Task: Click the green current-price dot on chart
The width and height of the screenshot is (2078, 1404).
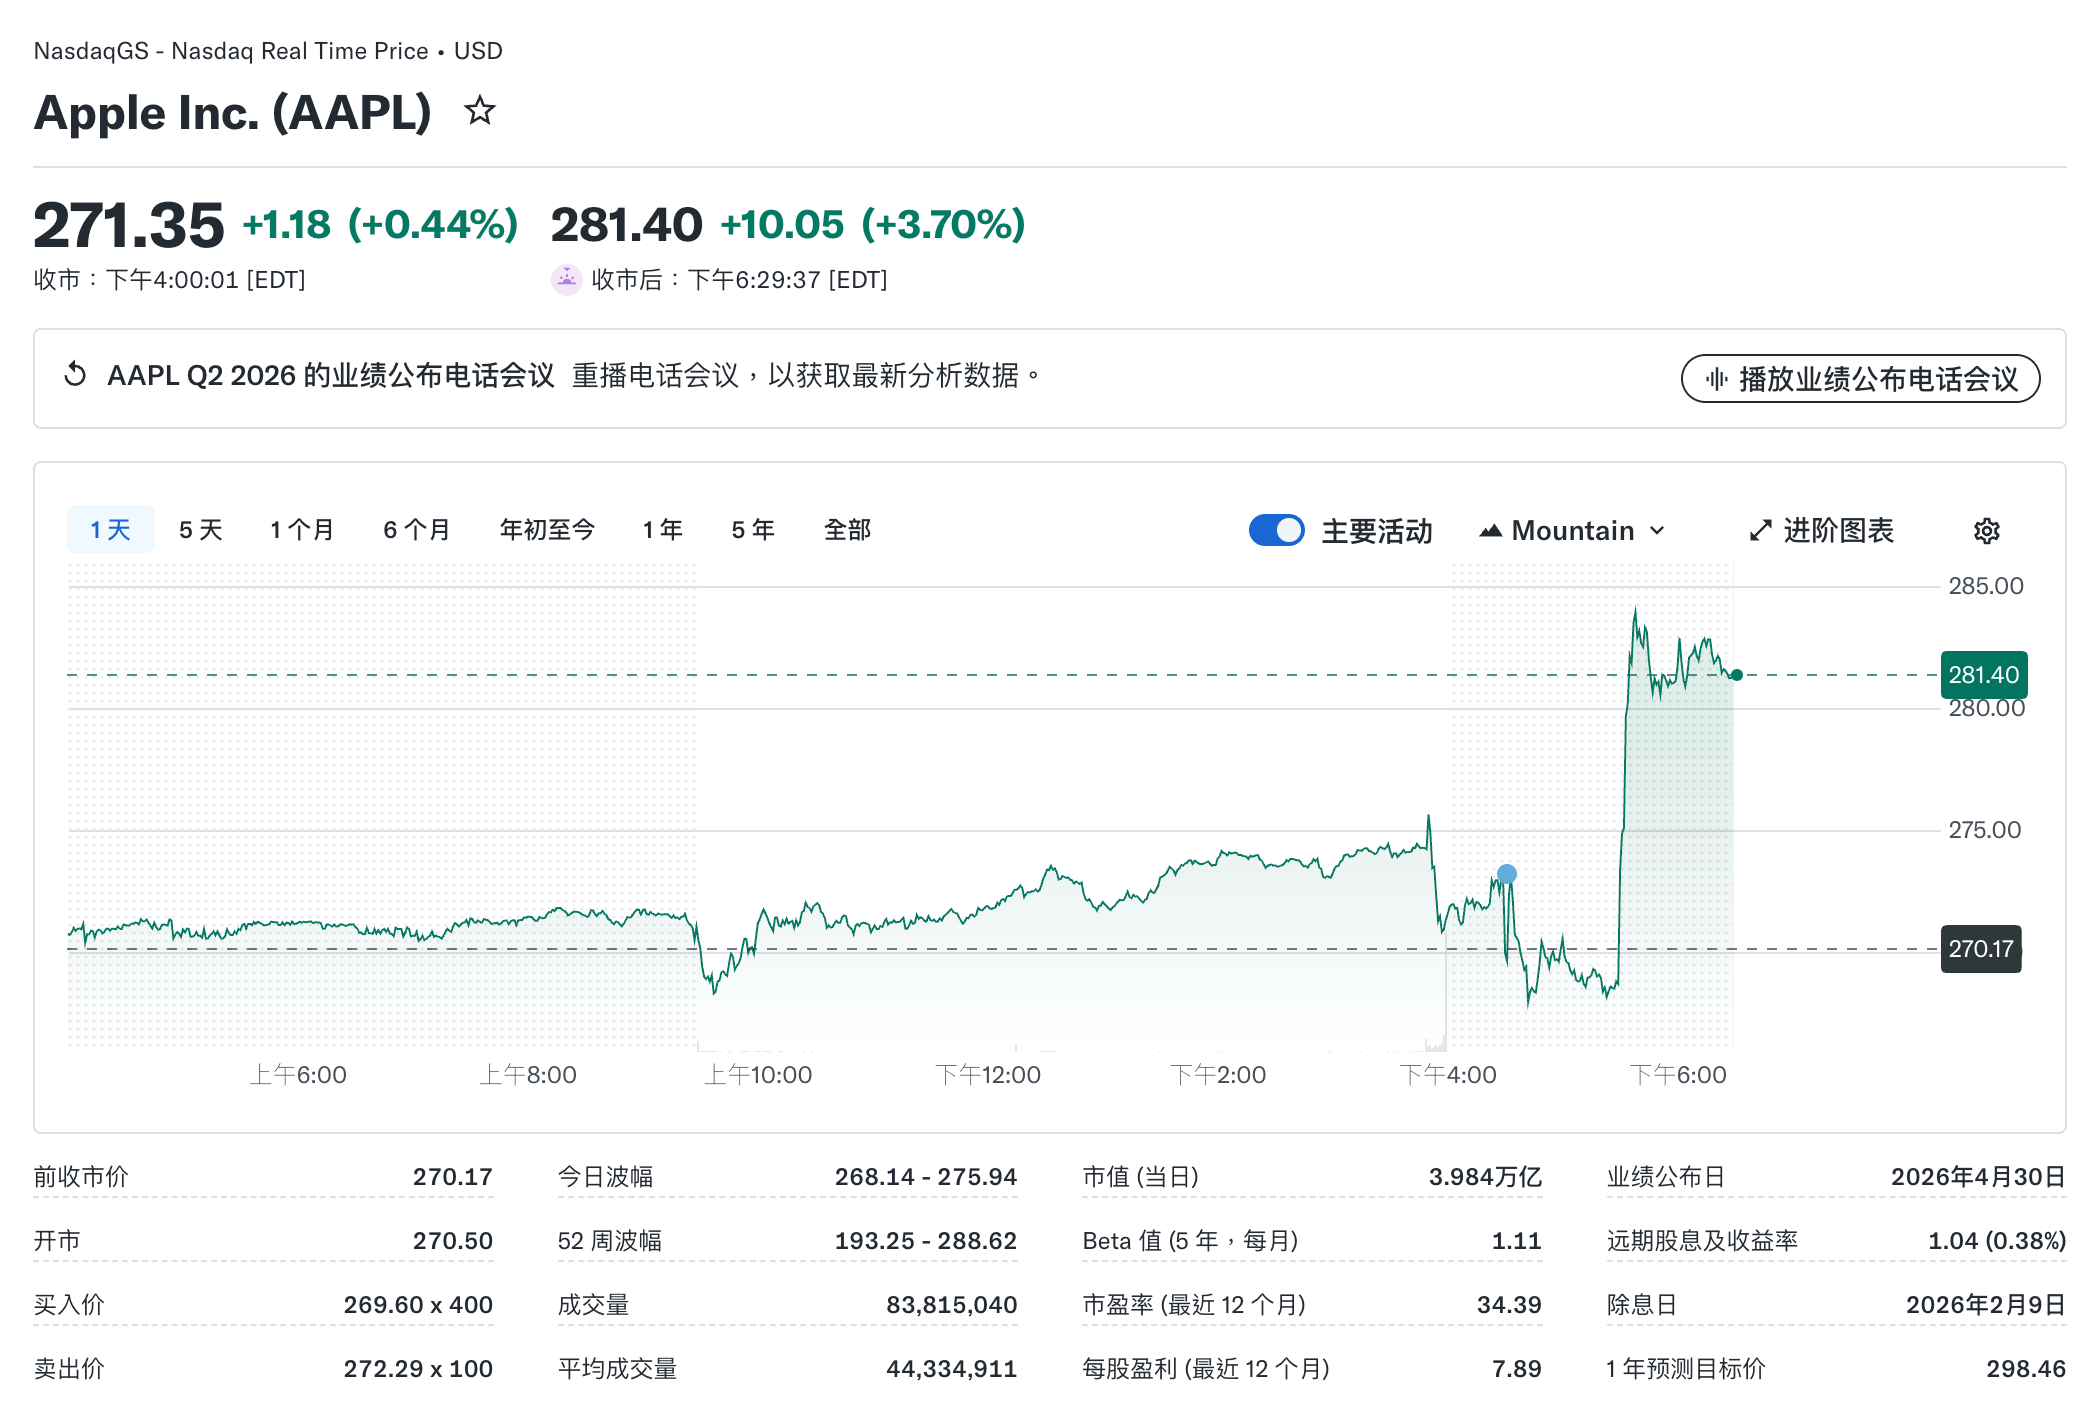Action: 1737,675
